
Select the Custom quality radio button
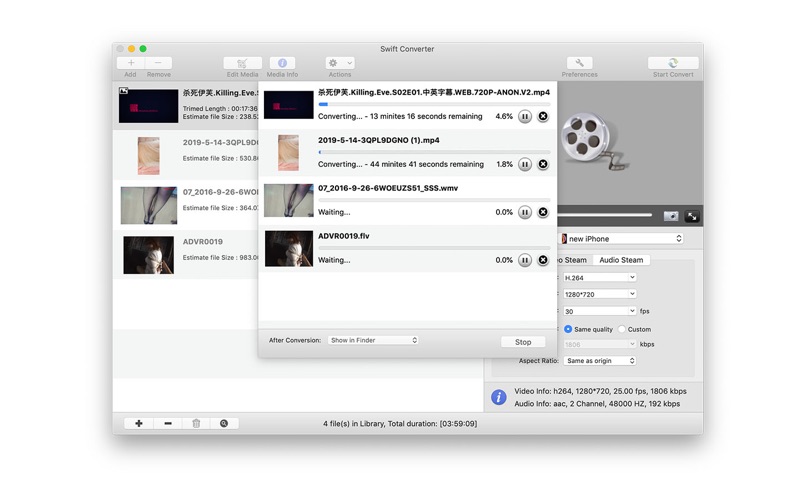coord(622,329)
